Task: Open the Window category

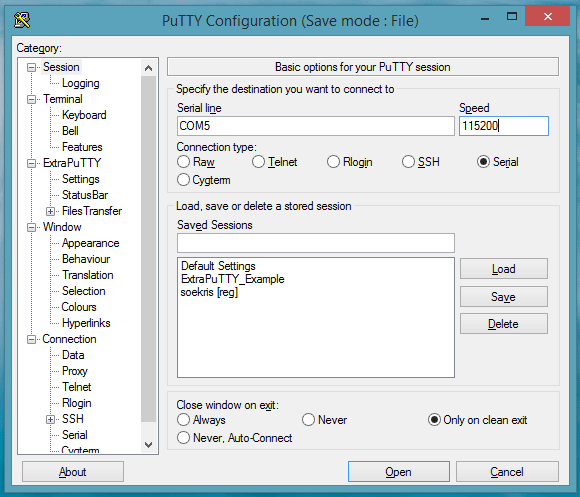Action: (x=62, y=227)
